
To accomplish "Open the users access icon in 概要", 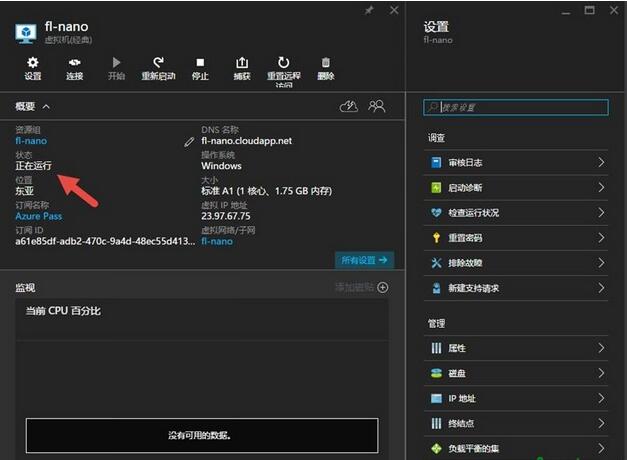I will point(377,106).
